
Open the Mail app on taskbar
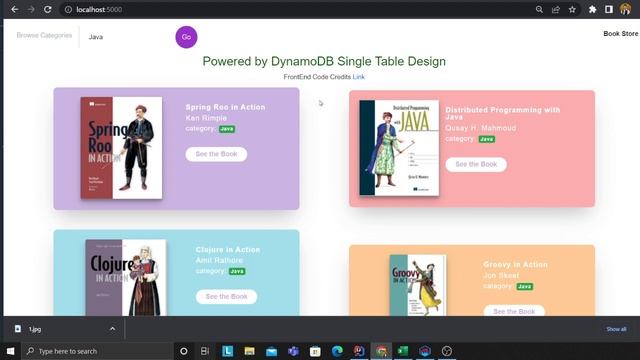[271, 351]
